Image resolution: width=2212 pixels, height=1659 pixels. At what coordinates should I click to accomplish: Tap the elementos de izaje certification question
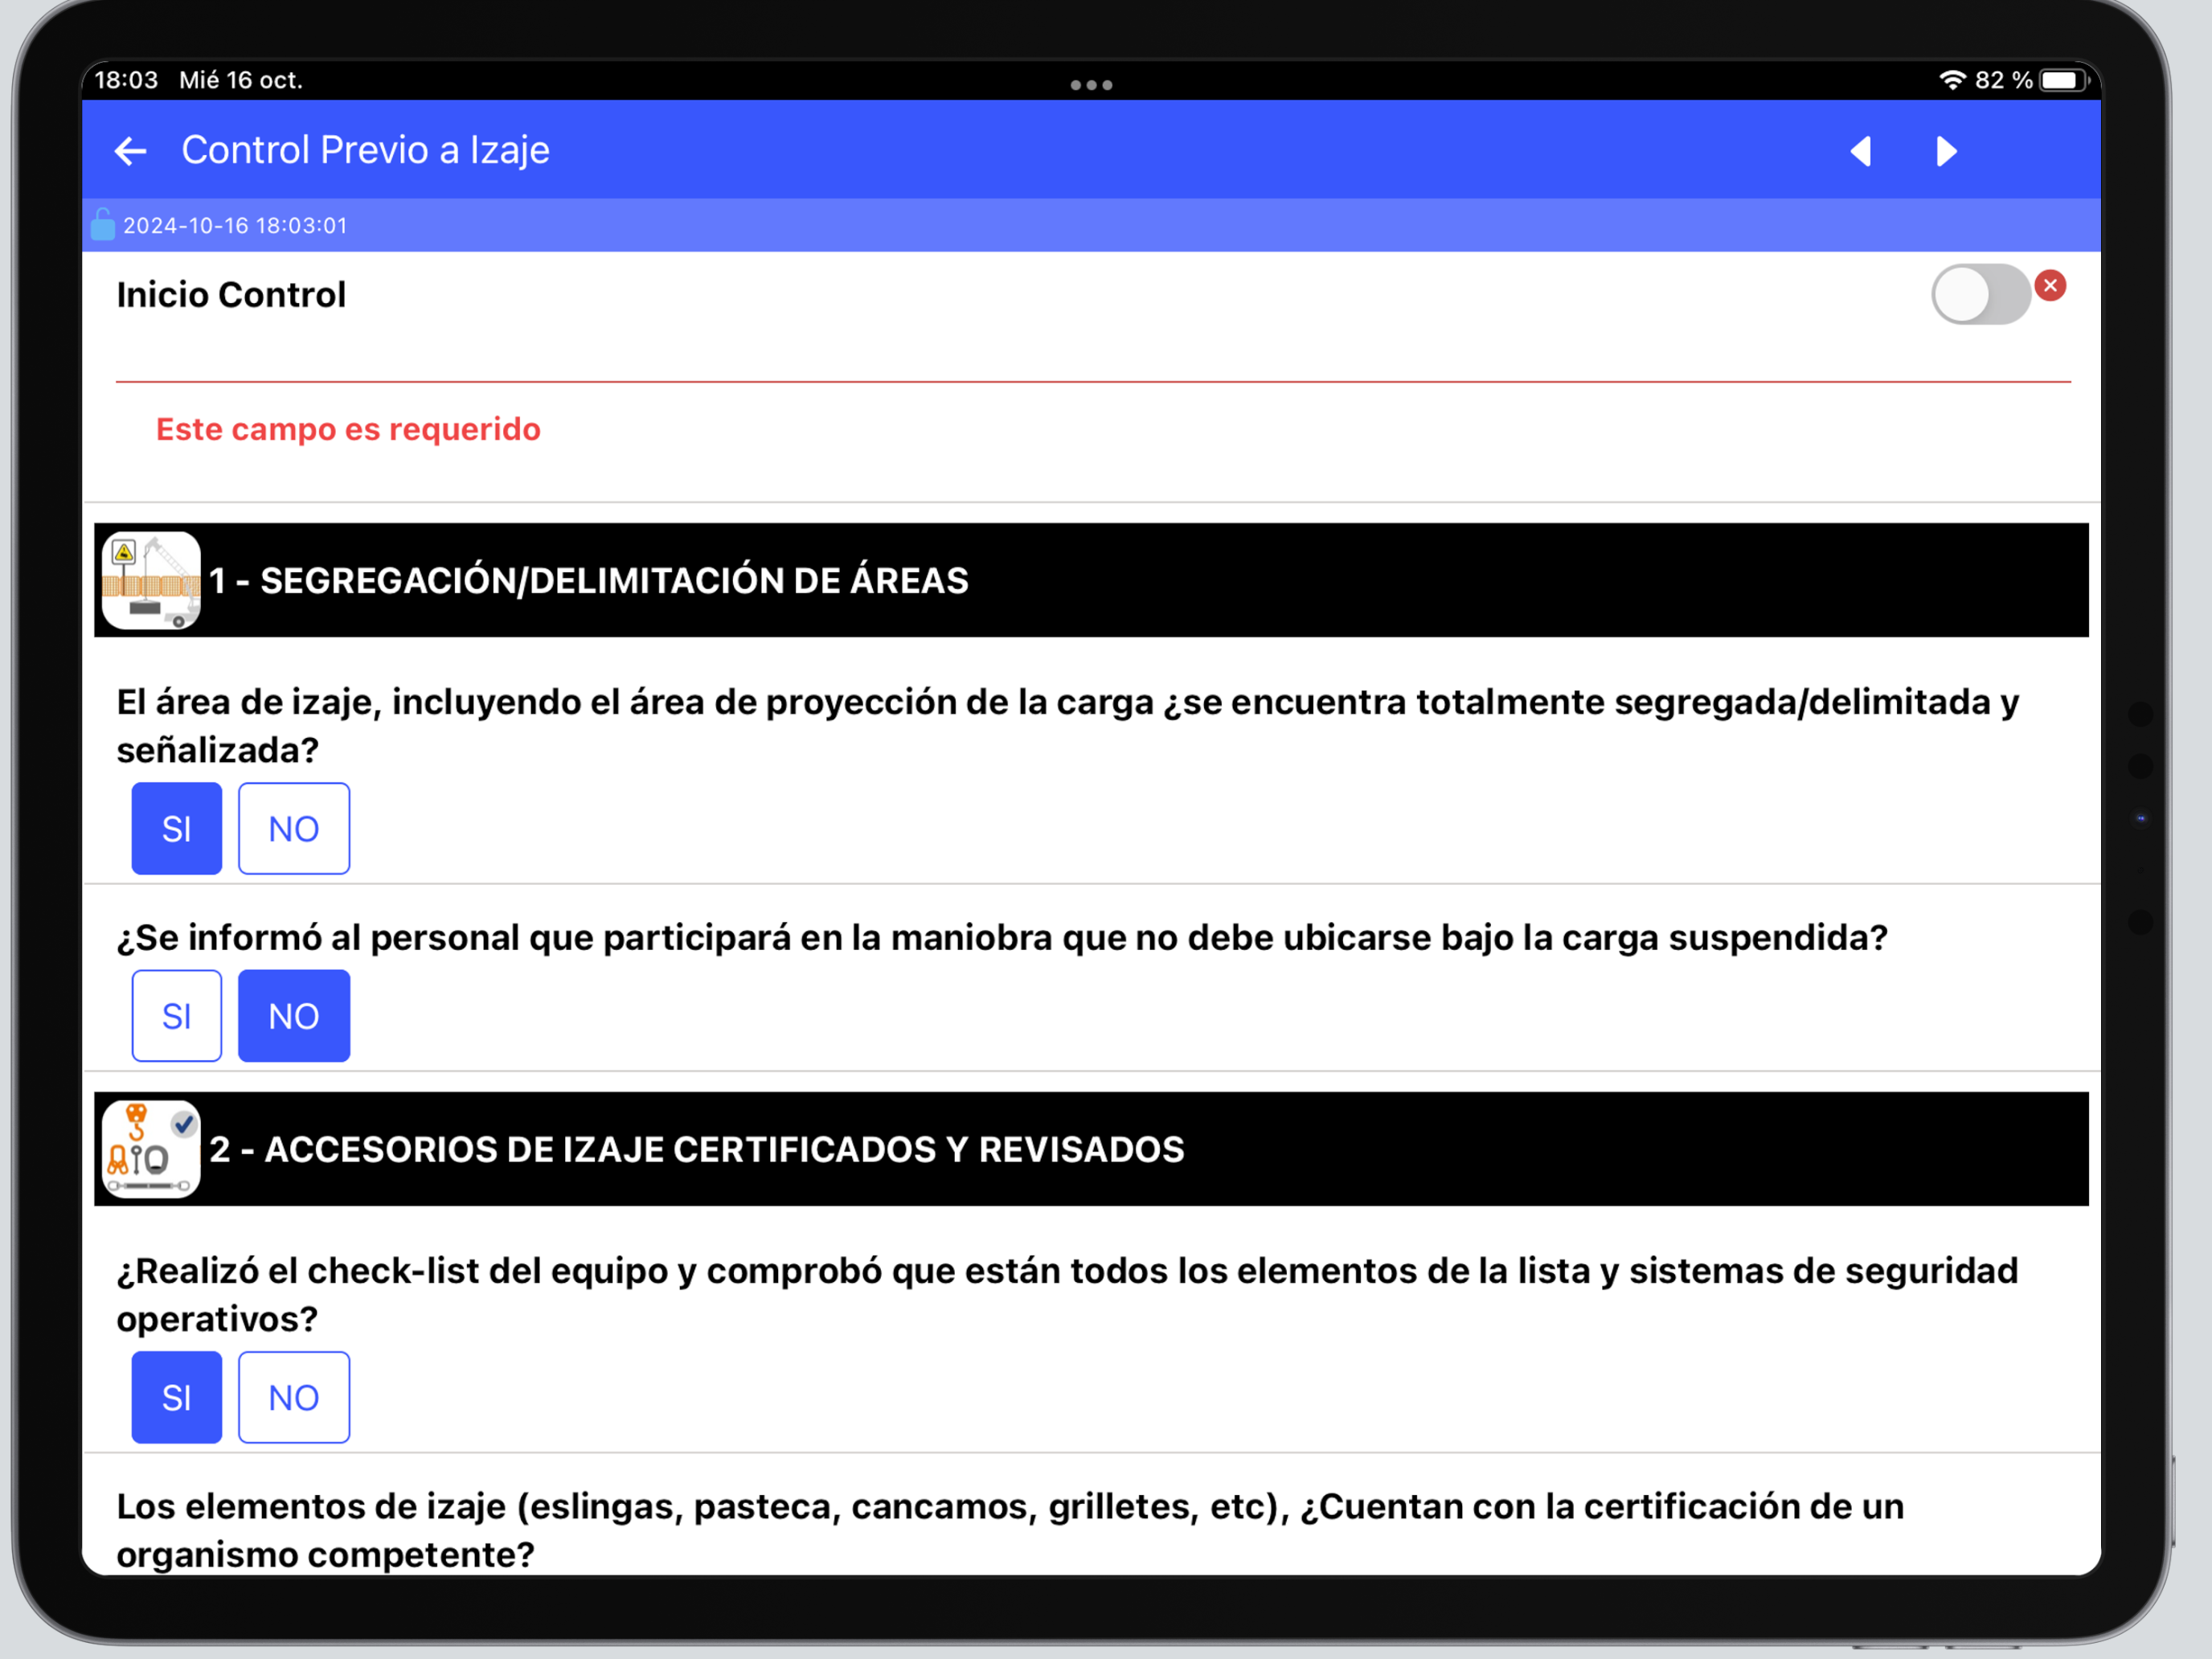click(1010, 1530)
